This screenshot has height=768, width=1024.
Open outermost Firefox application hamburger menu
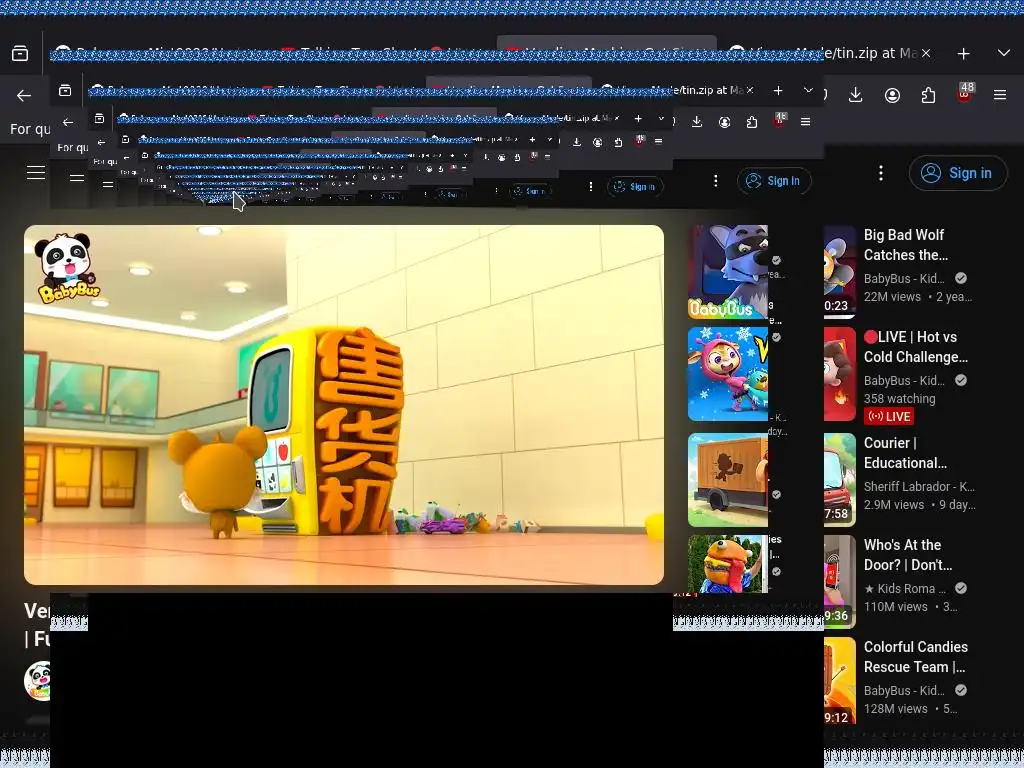tap(1000, 95)
